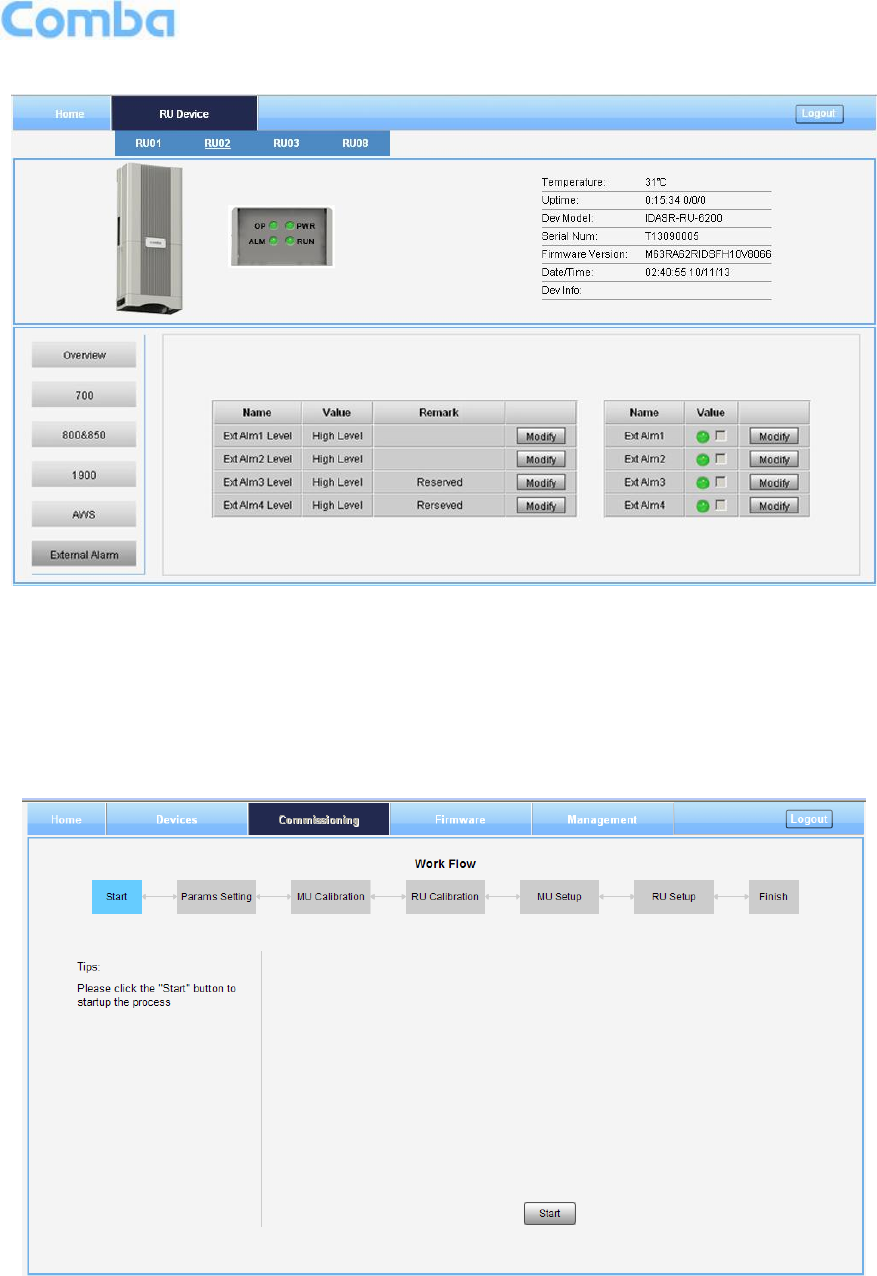
Task: Modify the Ext Alm3 Level setting
Action: point(541,482)
